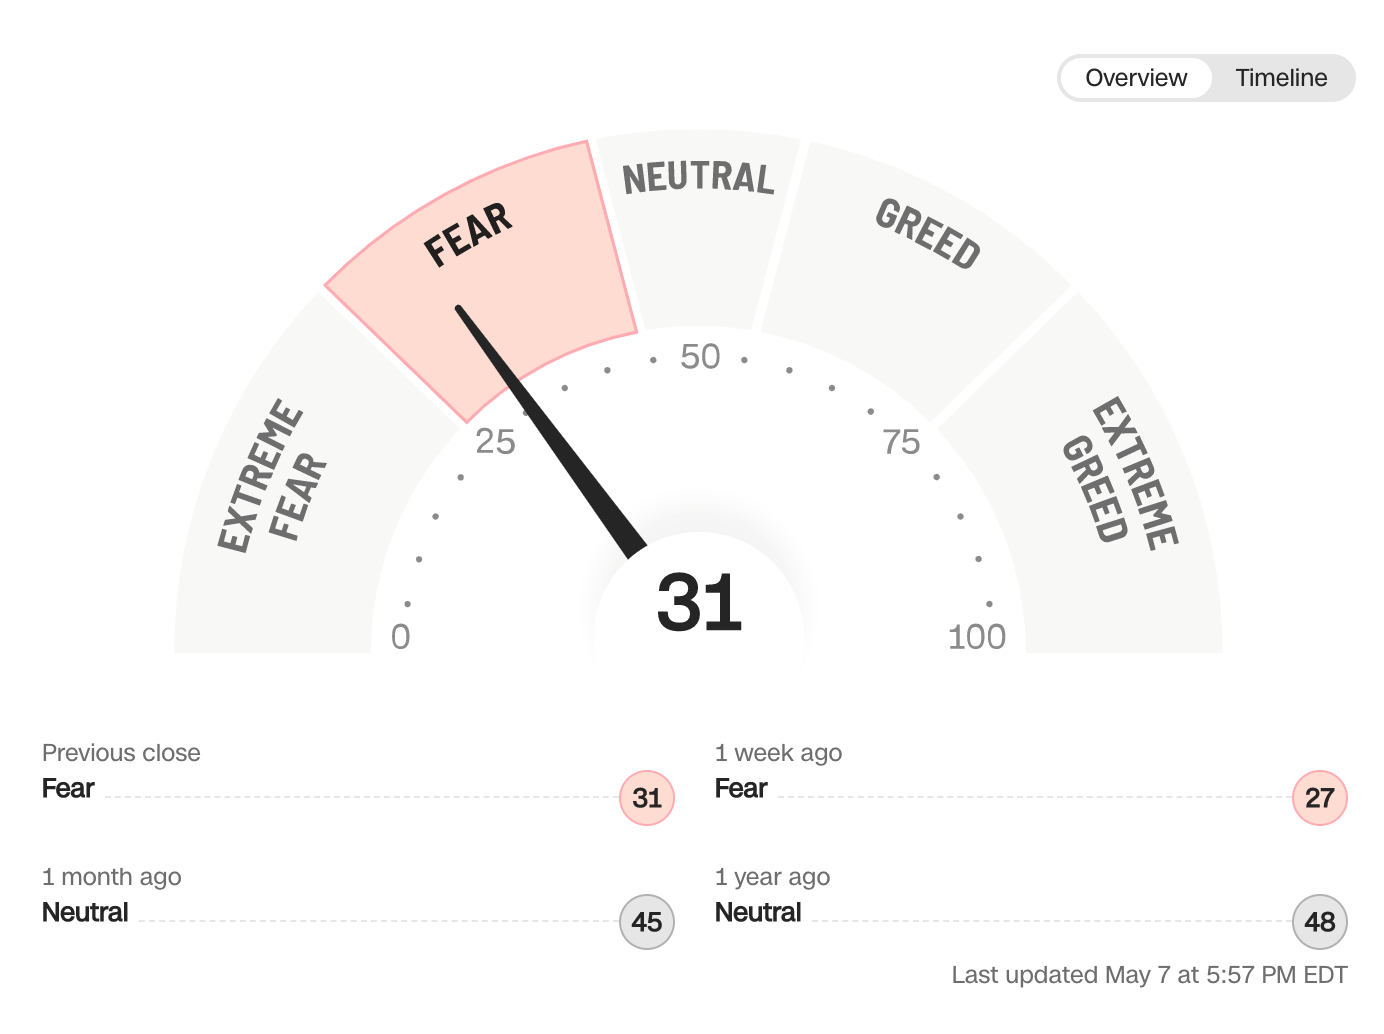Click the 1 week ago label
This screenshot has width=1384, height=1034.
(778, 753)
